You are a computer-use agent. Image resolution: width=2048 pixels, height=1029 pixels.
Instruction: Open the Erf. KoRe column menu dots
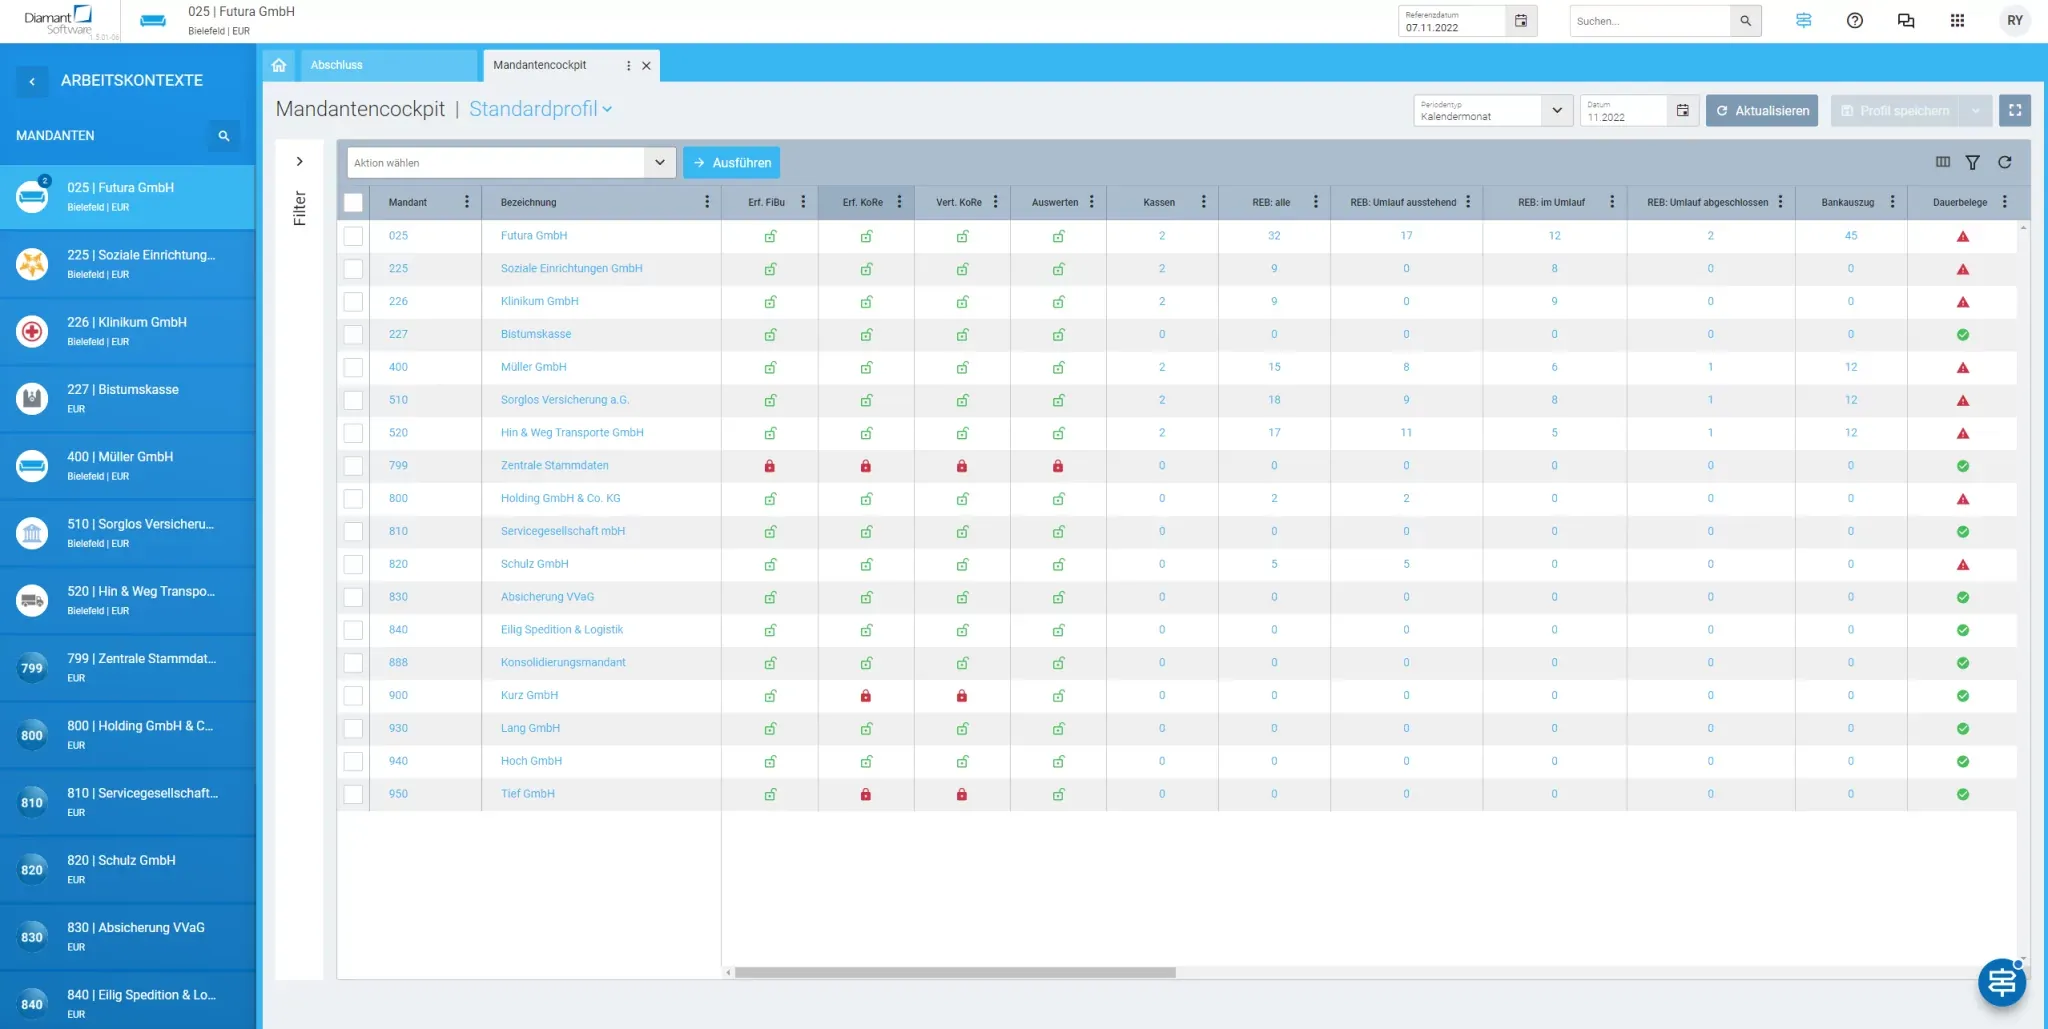899,202
